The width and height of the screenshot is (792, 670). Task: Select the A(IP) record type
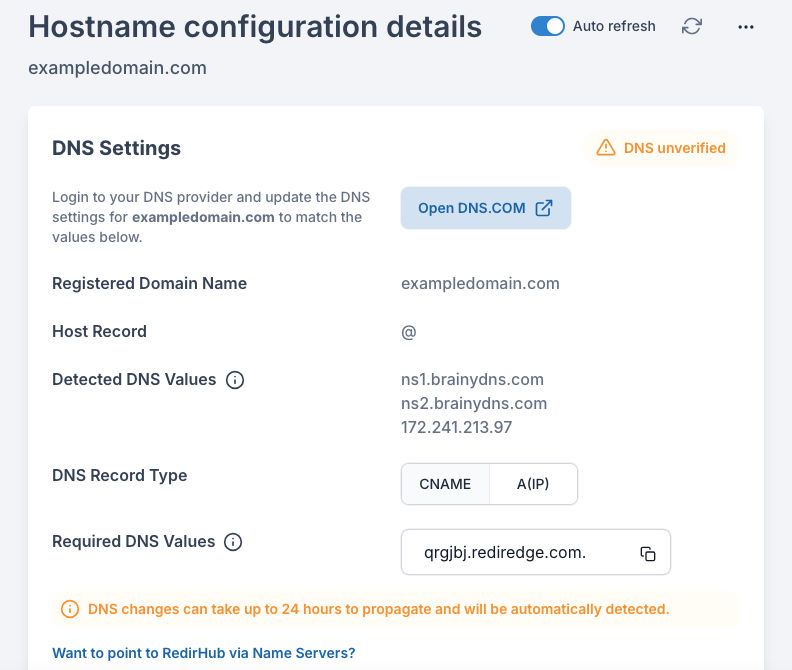pos(533,484)
